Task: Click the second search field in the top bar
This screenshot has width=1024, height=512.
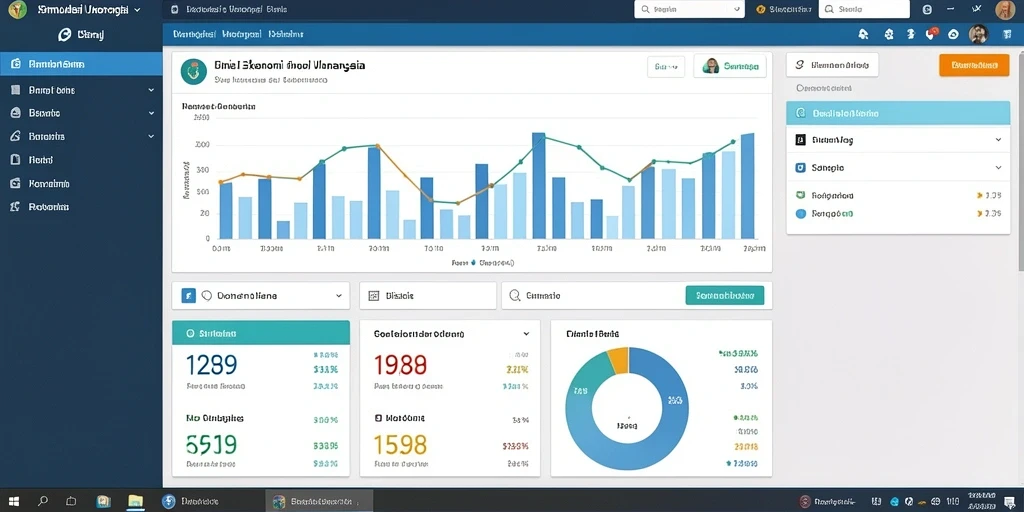Action: [864, 9]
